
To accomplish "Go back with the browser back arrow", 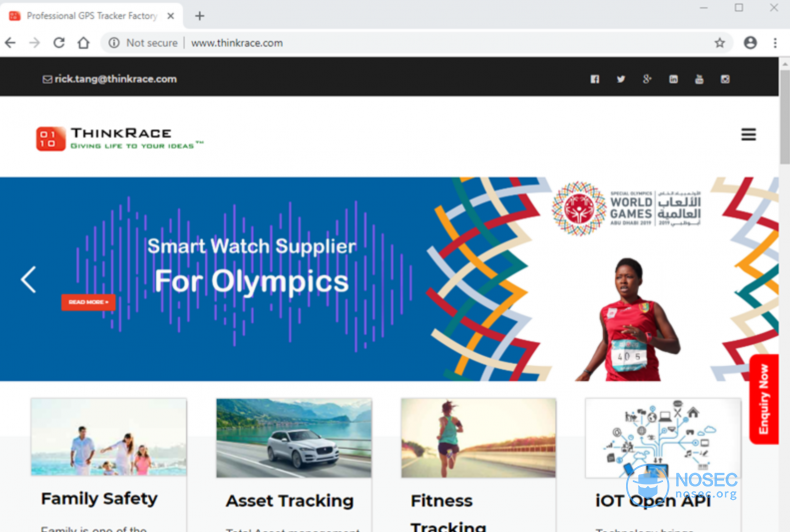I will (x=10, y=43).
